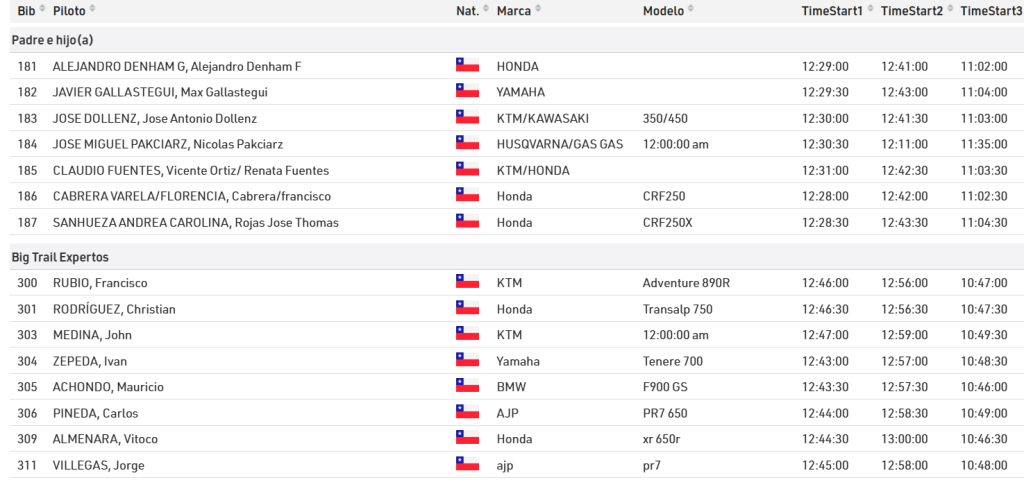Click the sort arrows next to Modelo
1024x480 pixels.
tap(693, 10)
